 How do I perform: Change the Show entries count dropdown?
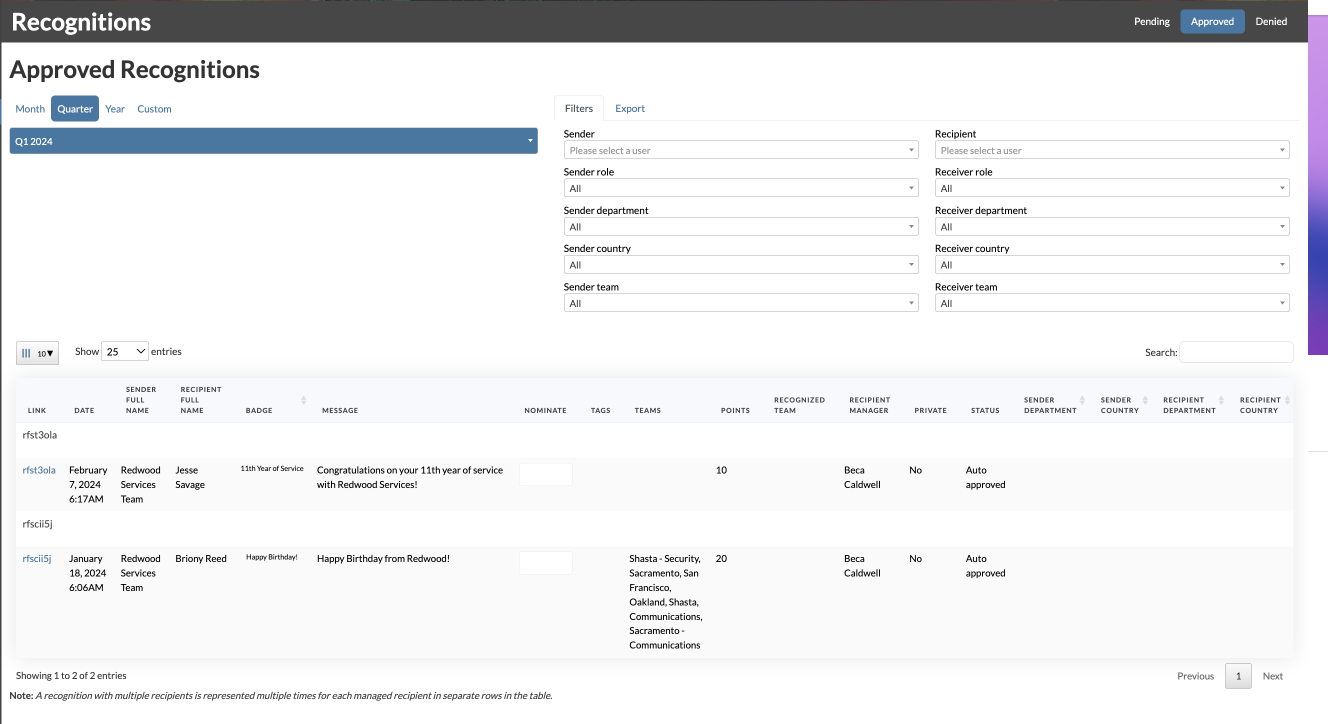click(x=125, y=351)
